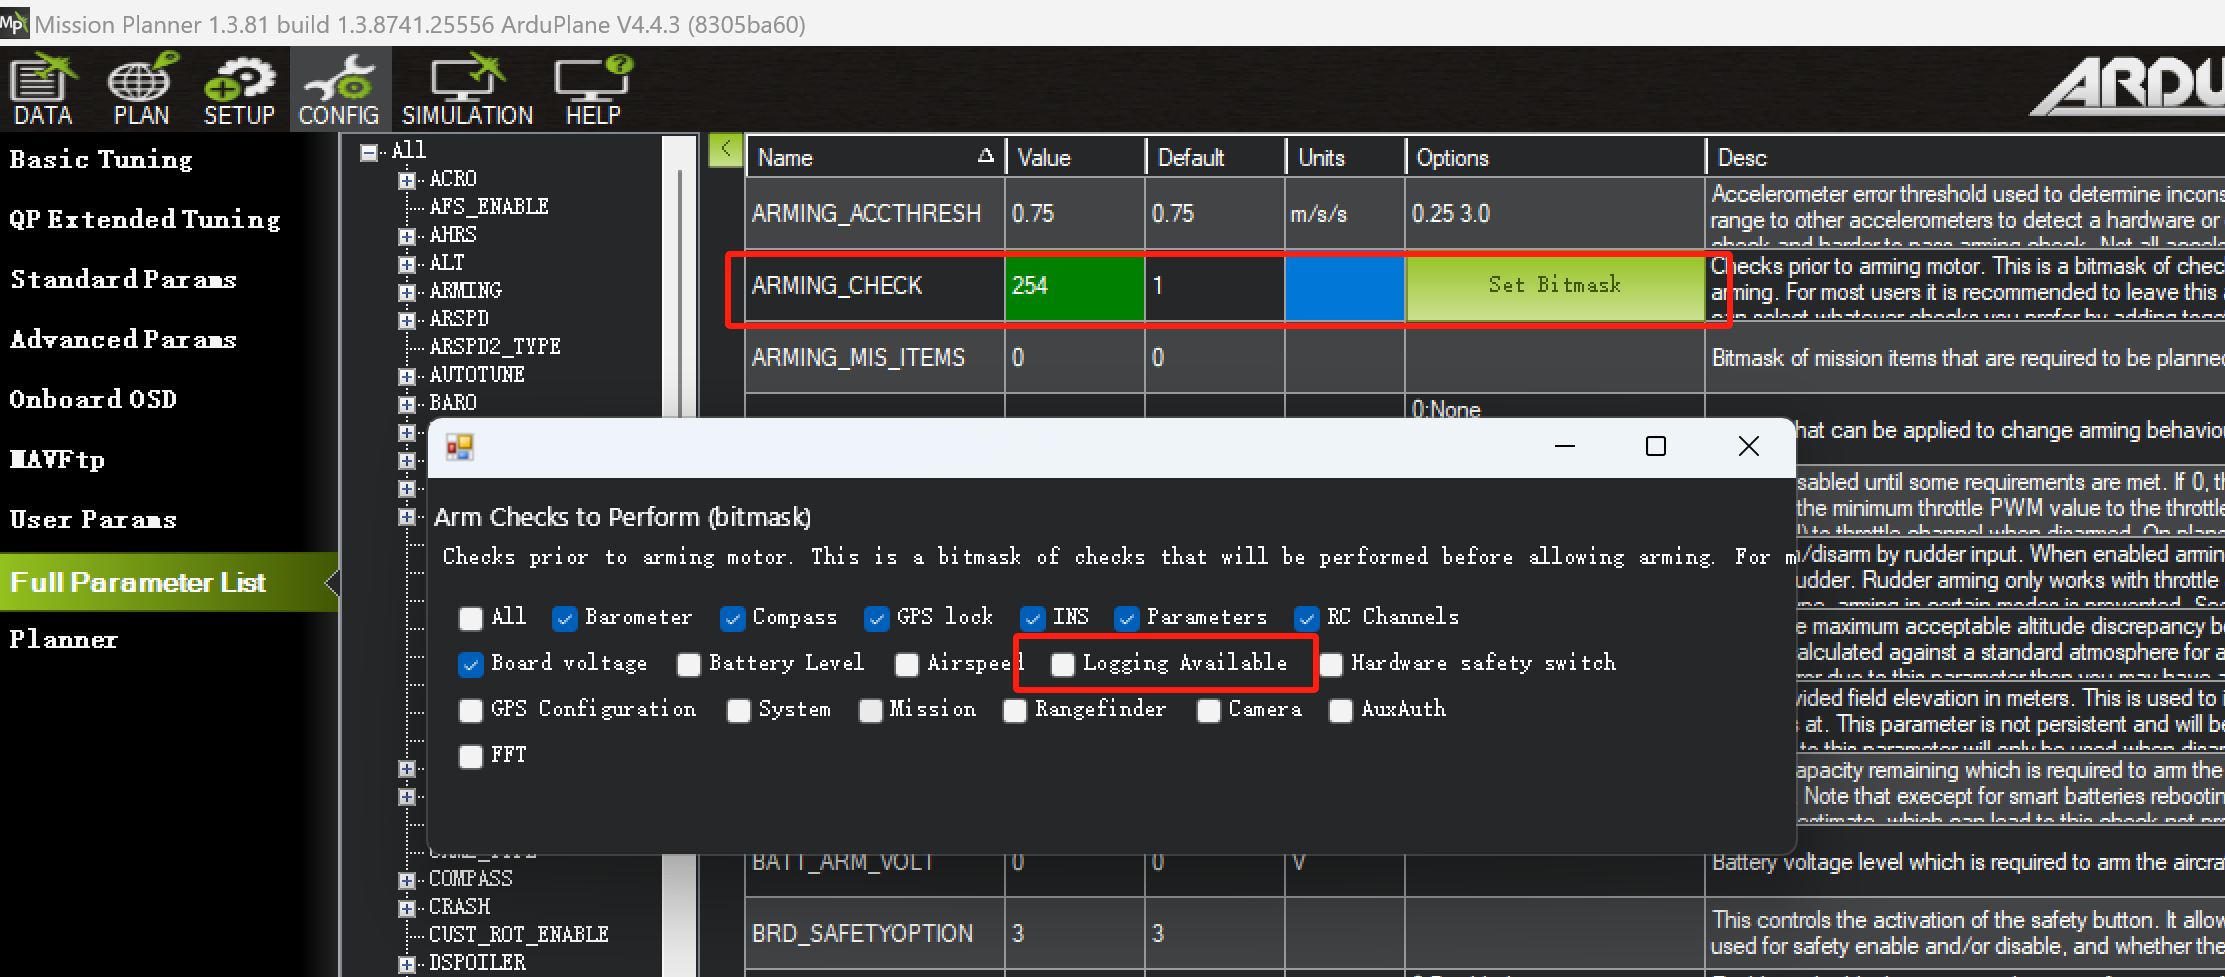Viewport: 2225px width, 977px height.
Task: Expand the BARO parameter group
Action: pyautogui.click(x=406, y=404)
